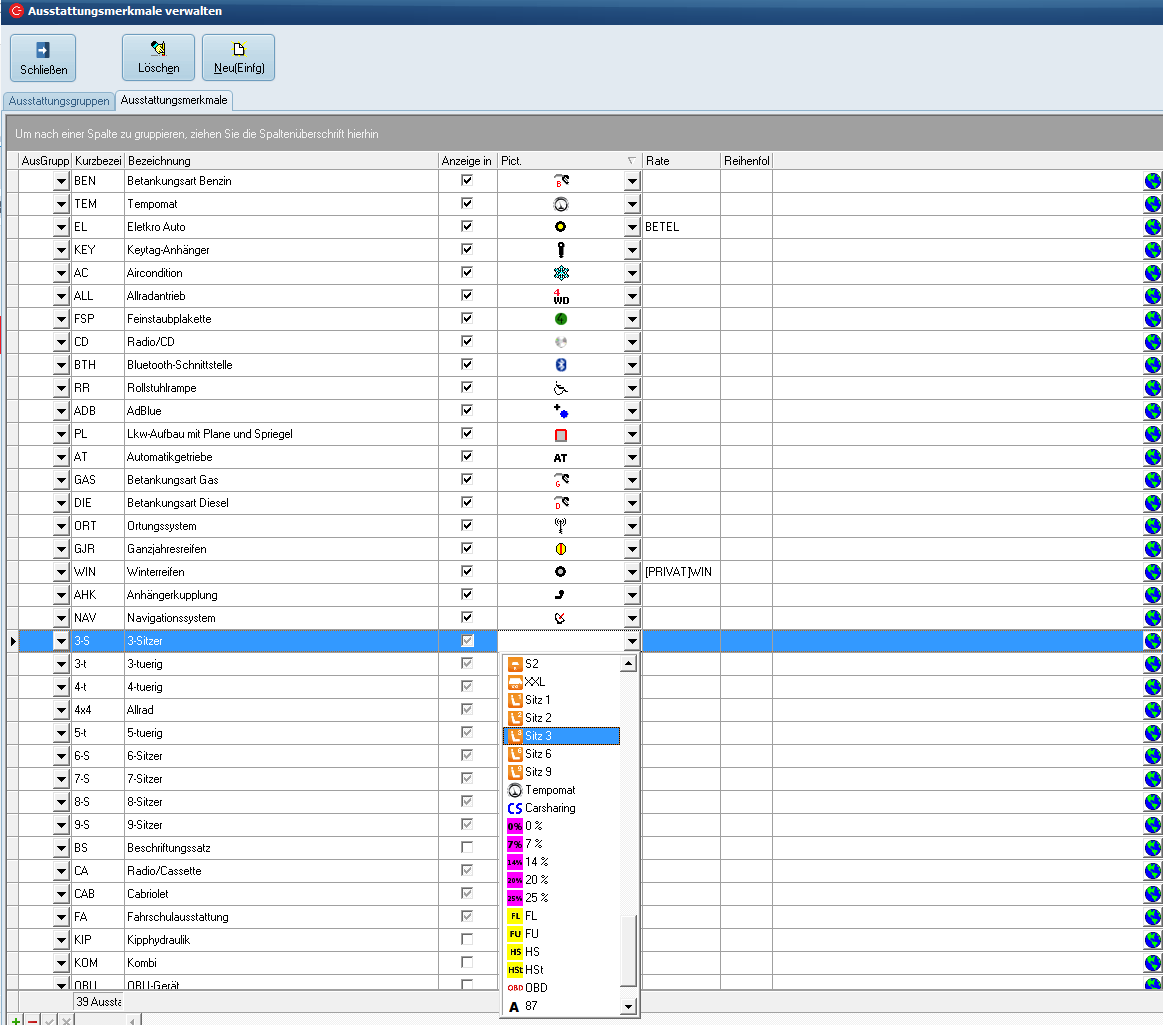Click red minus delete-record icon

(32, 1020)
